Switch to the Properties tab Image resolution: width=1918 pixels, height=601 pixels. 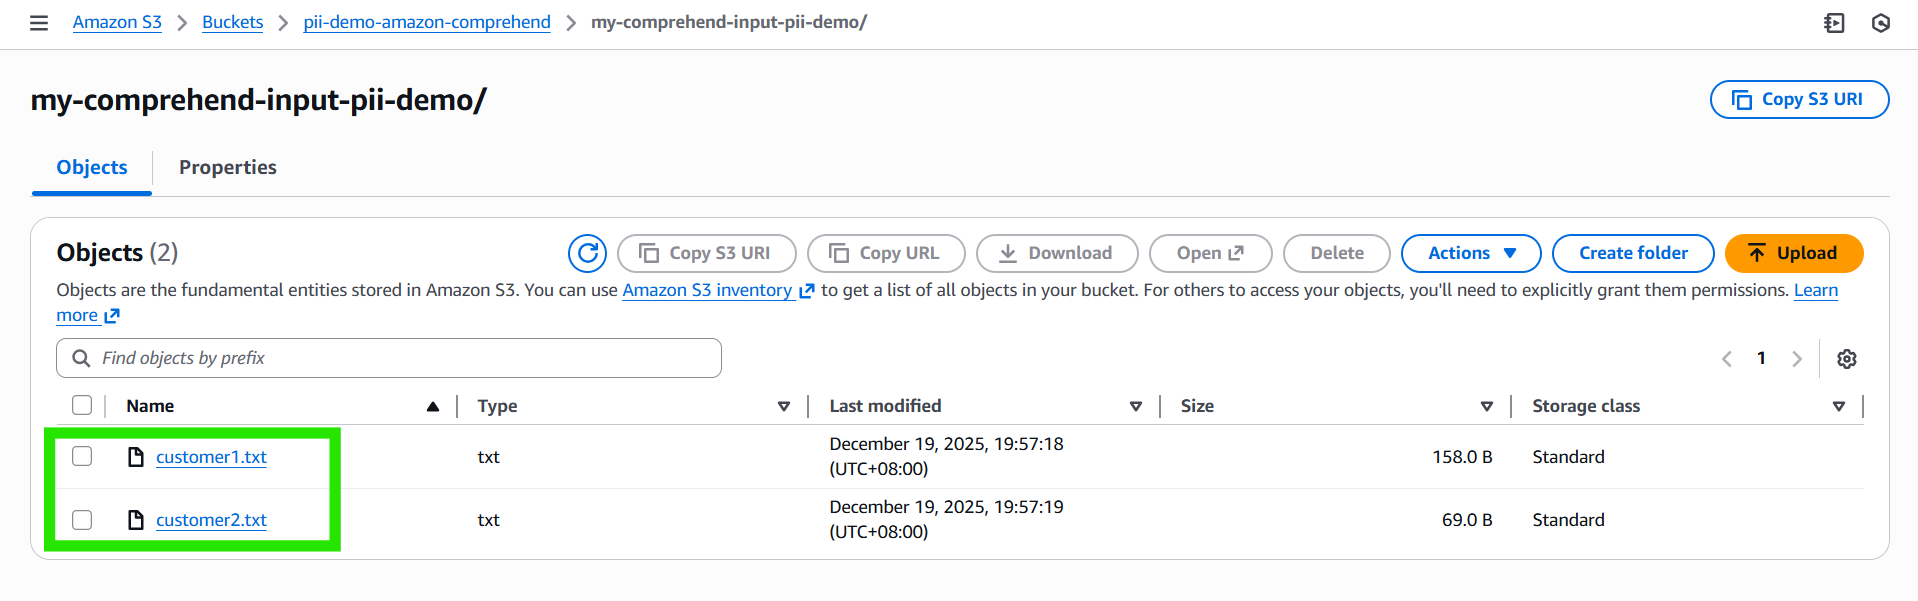227,167
